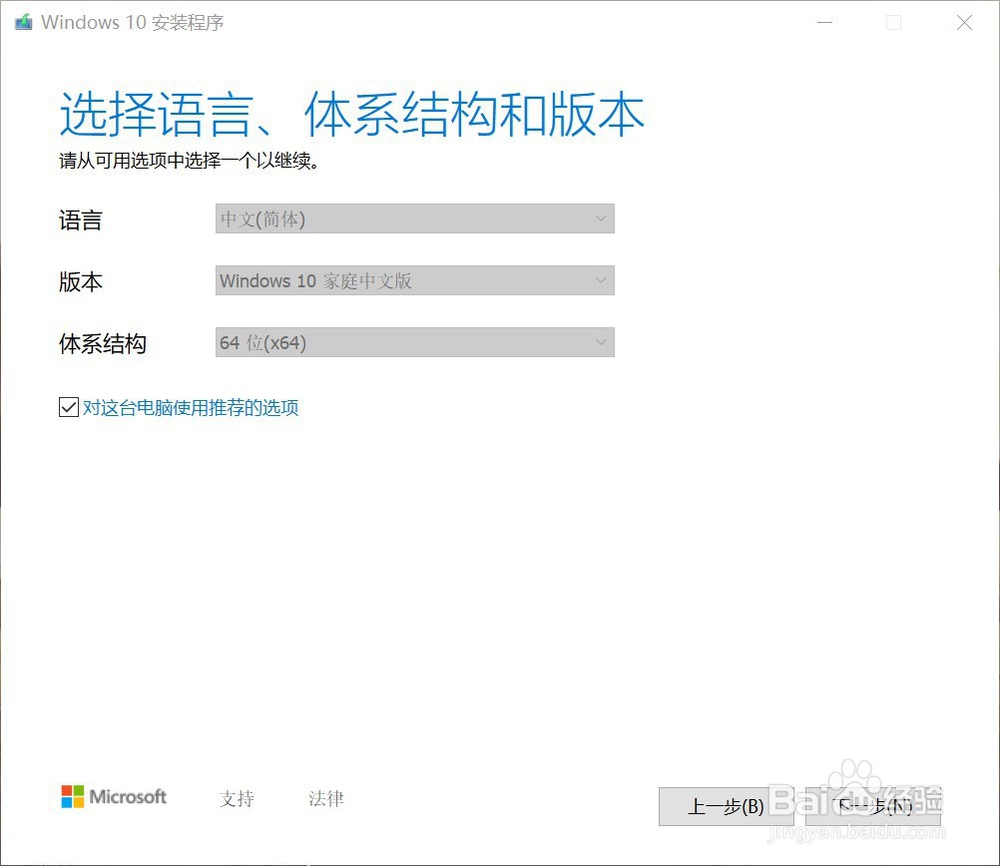Select the 法律 menu link

[325, 798]
